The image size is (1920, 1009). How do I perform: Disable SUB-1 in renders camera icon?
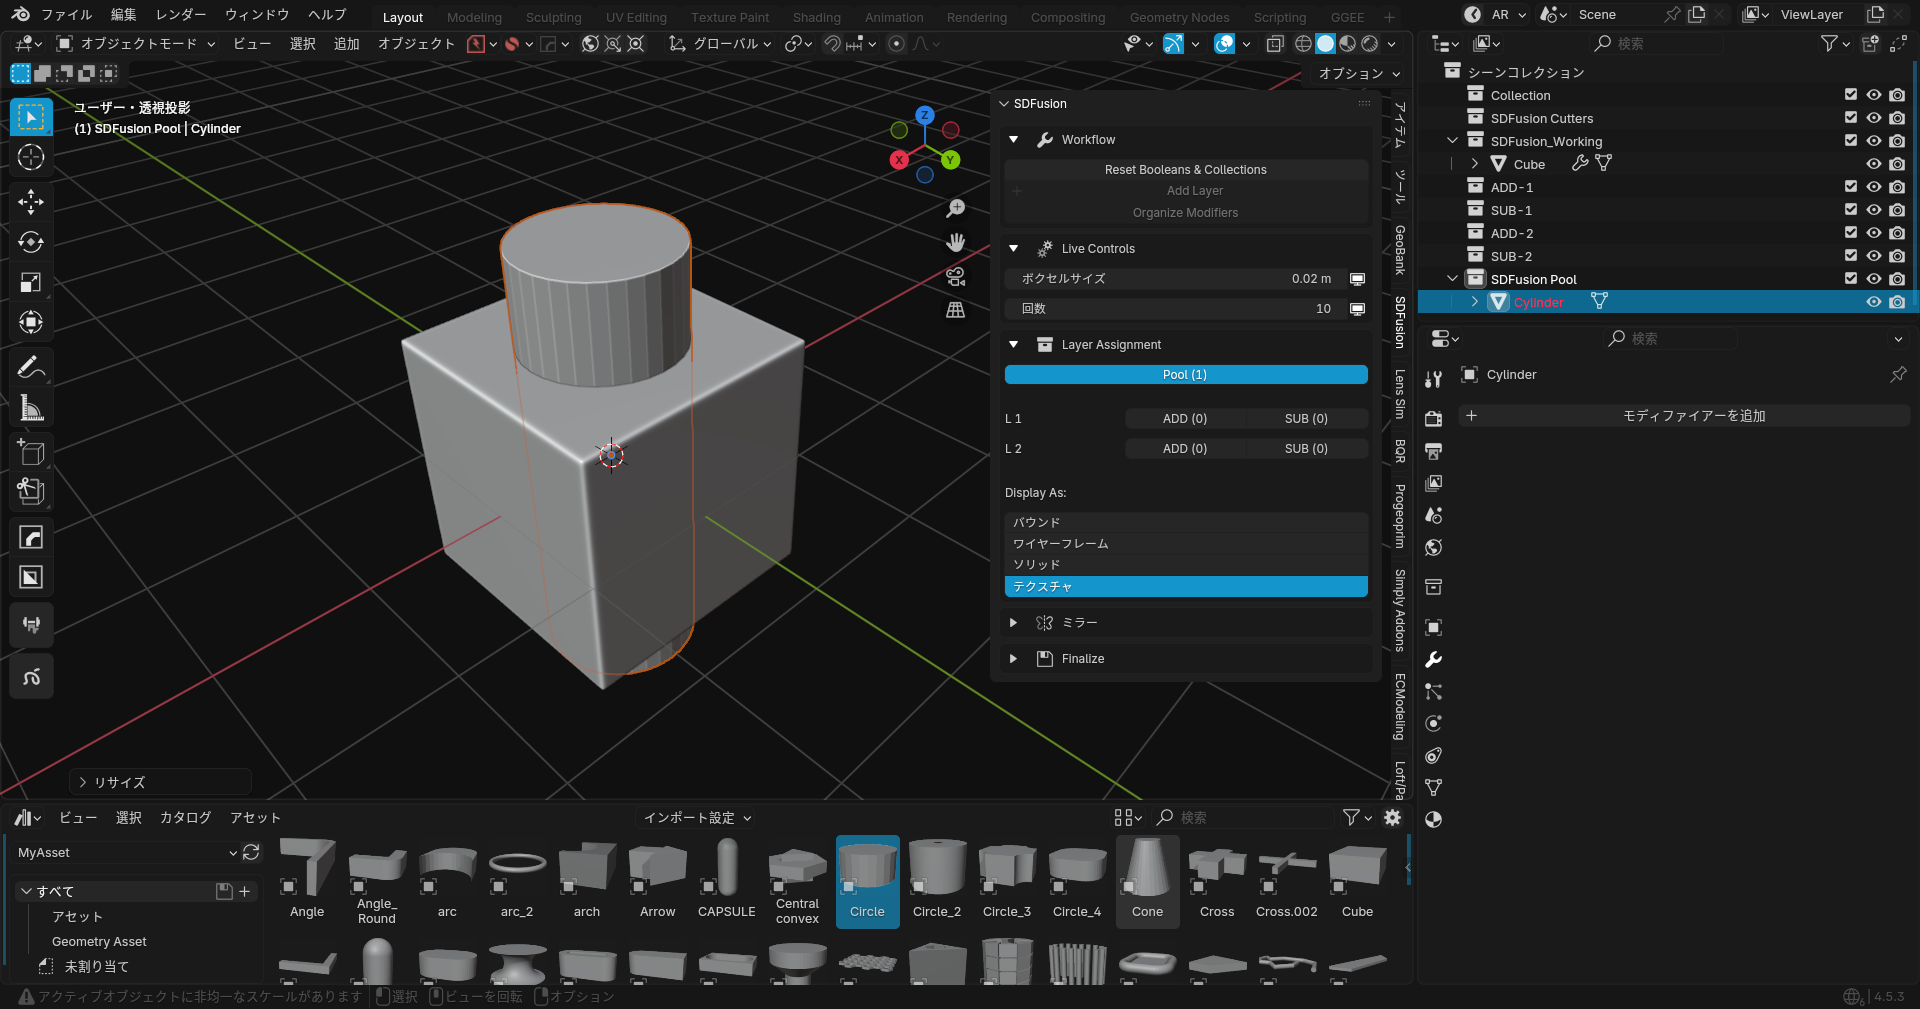[1897, 210]
